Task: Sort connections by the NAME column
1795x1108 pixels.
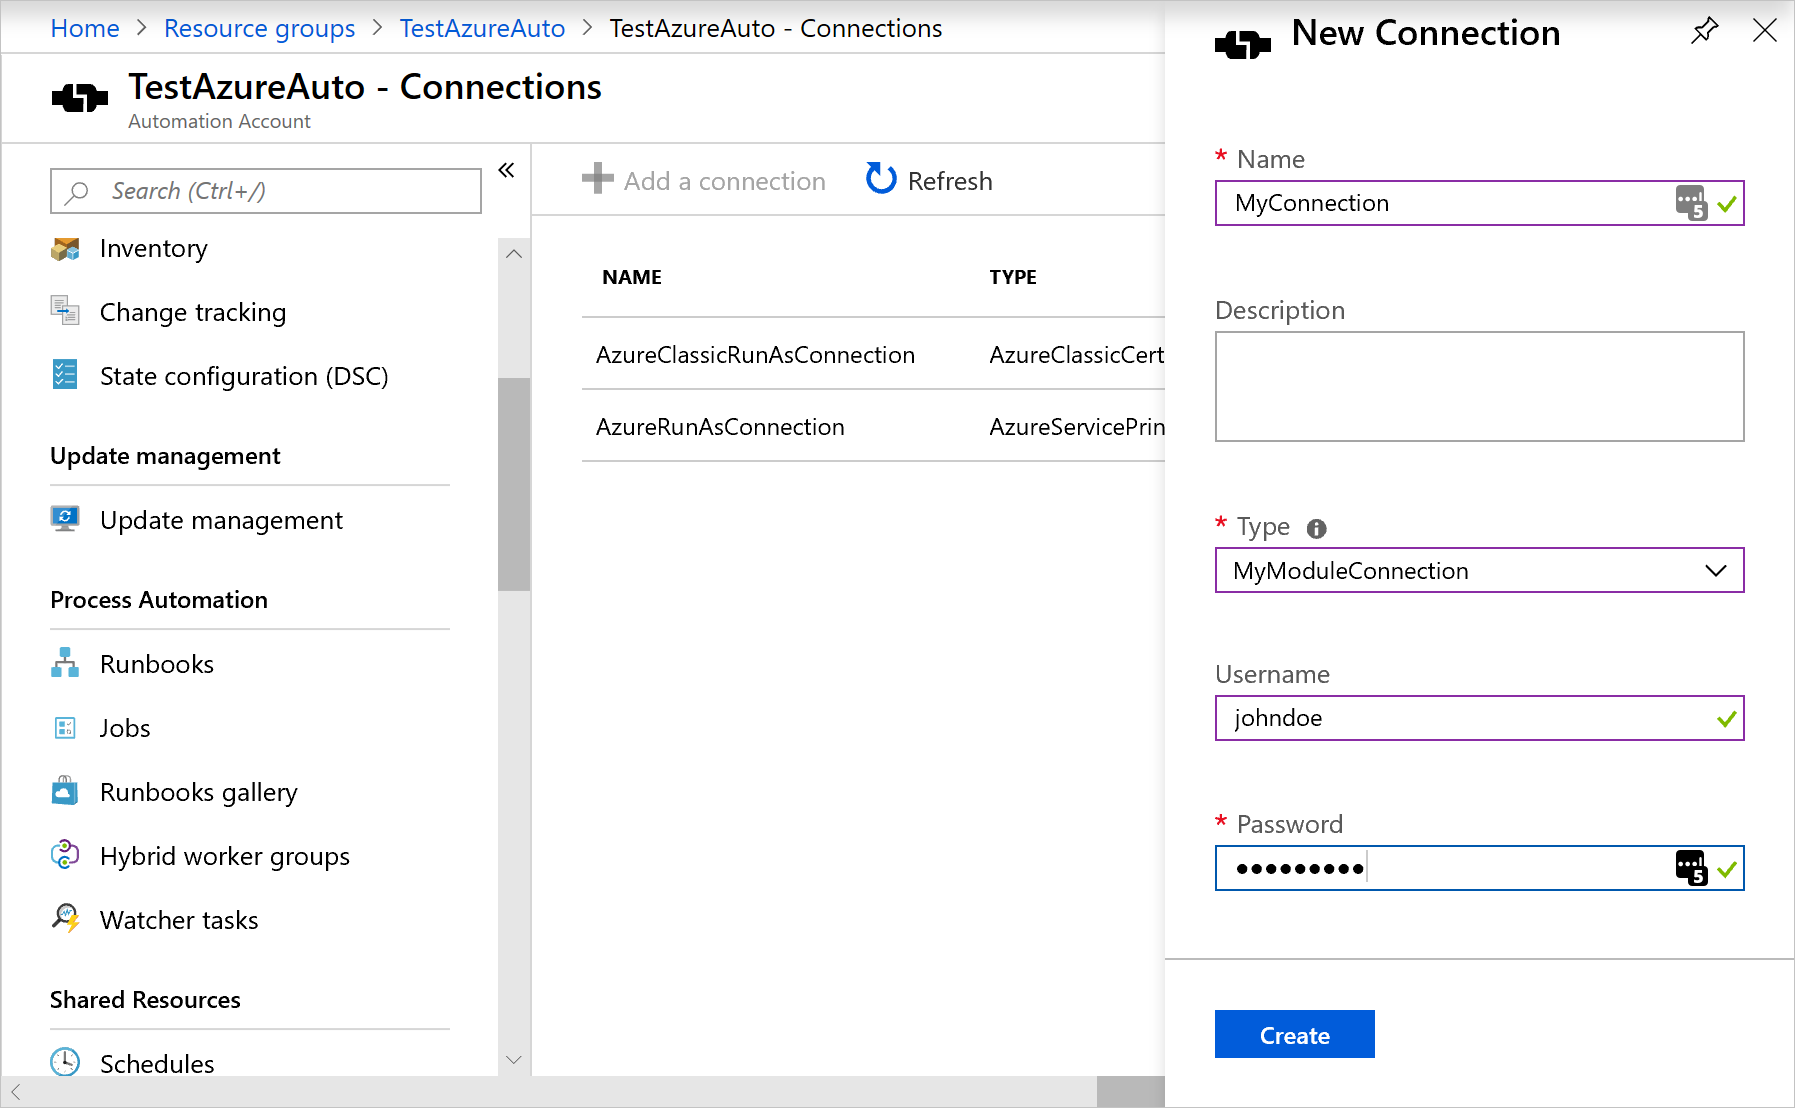Action: pos(631,277)
